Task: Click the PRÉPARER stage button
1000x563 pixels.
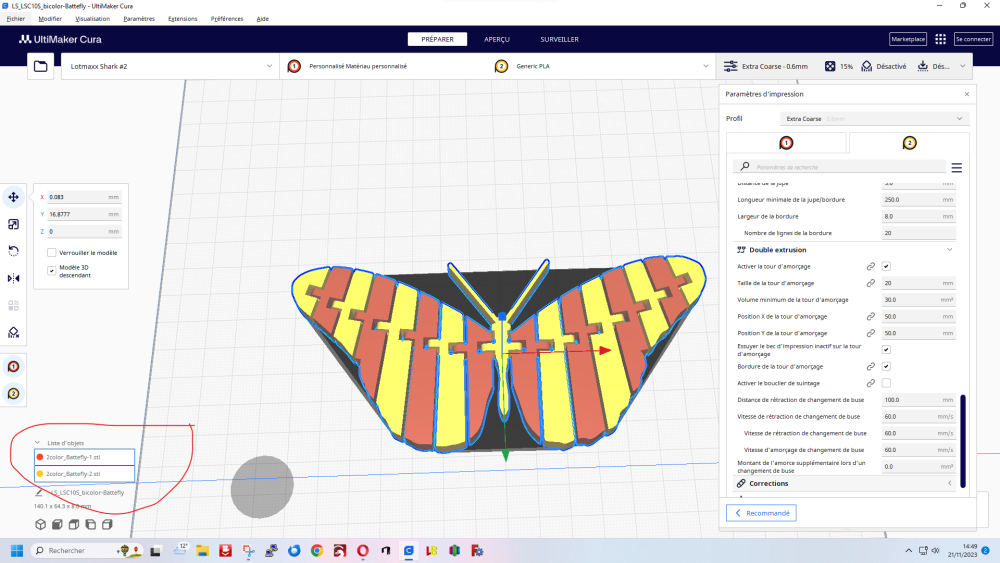Action: 438,40
